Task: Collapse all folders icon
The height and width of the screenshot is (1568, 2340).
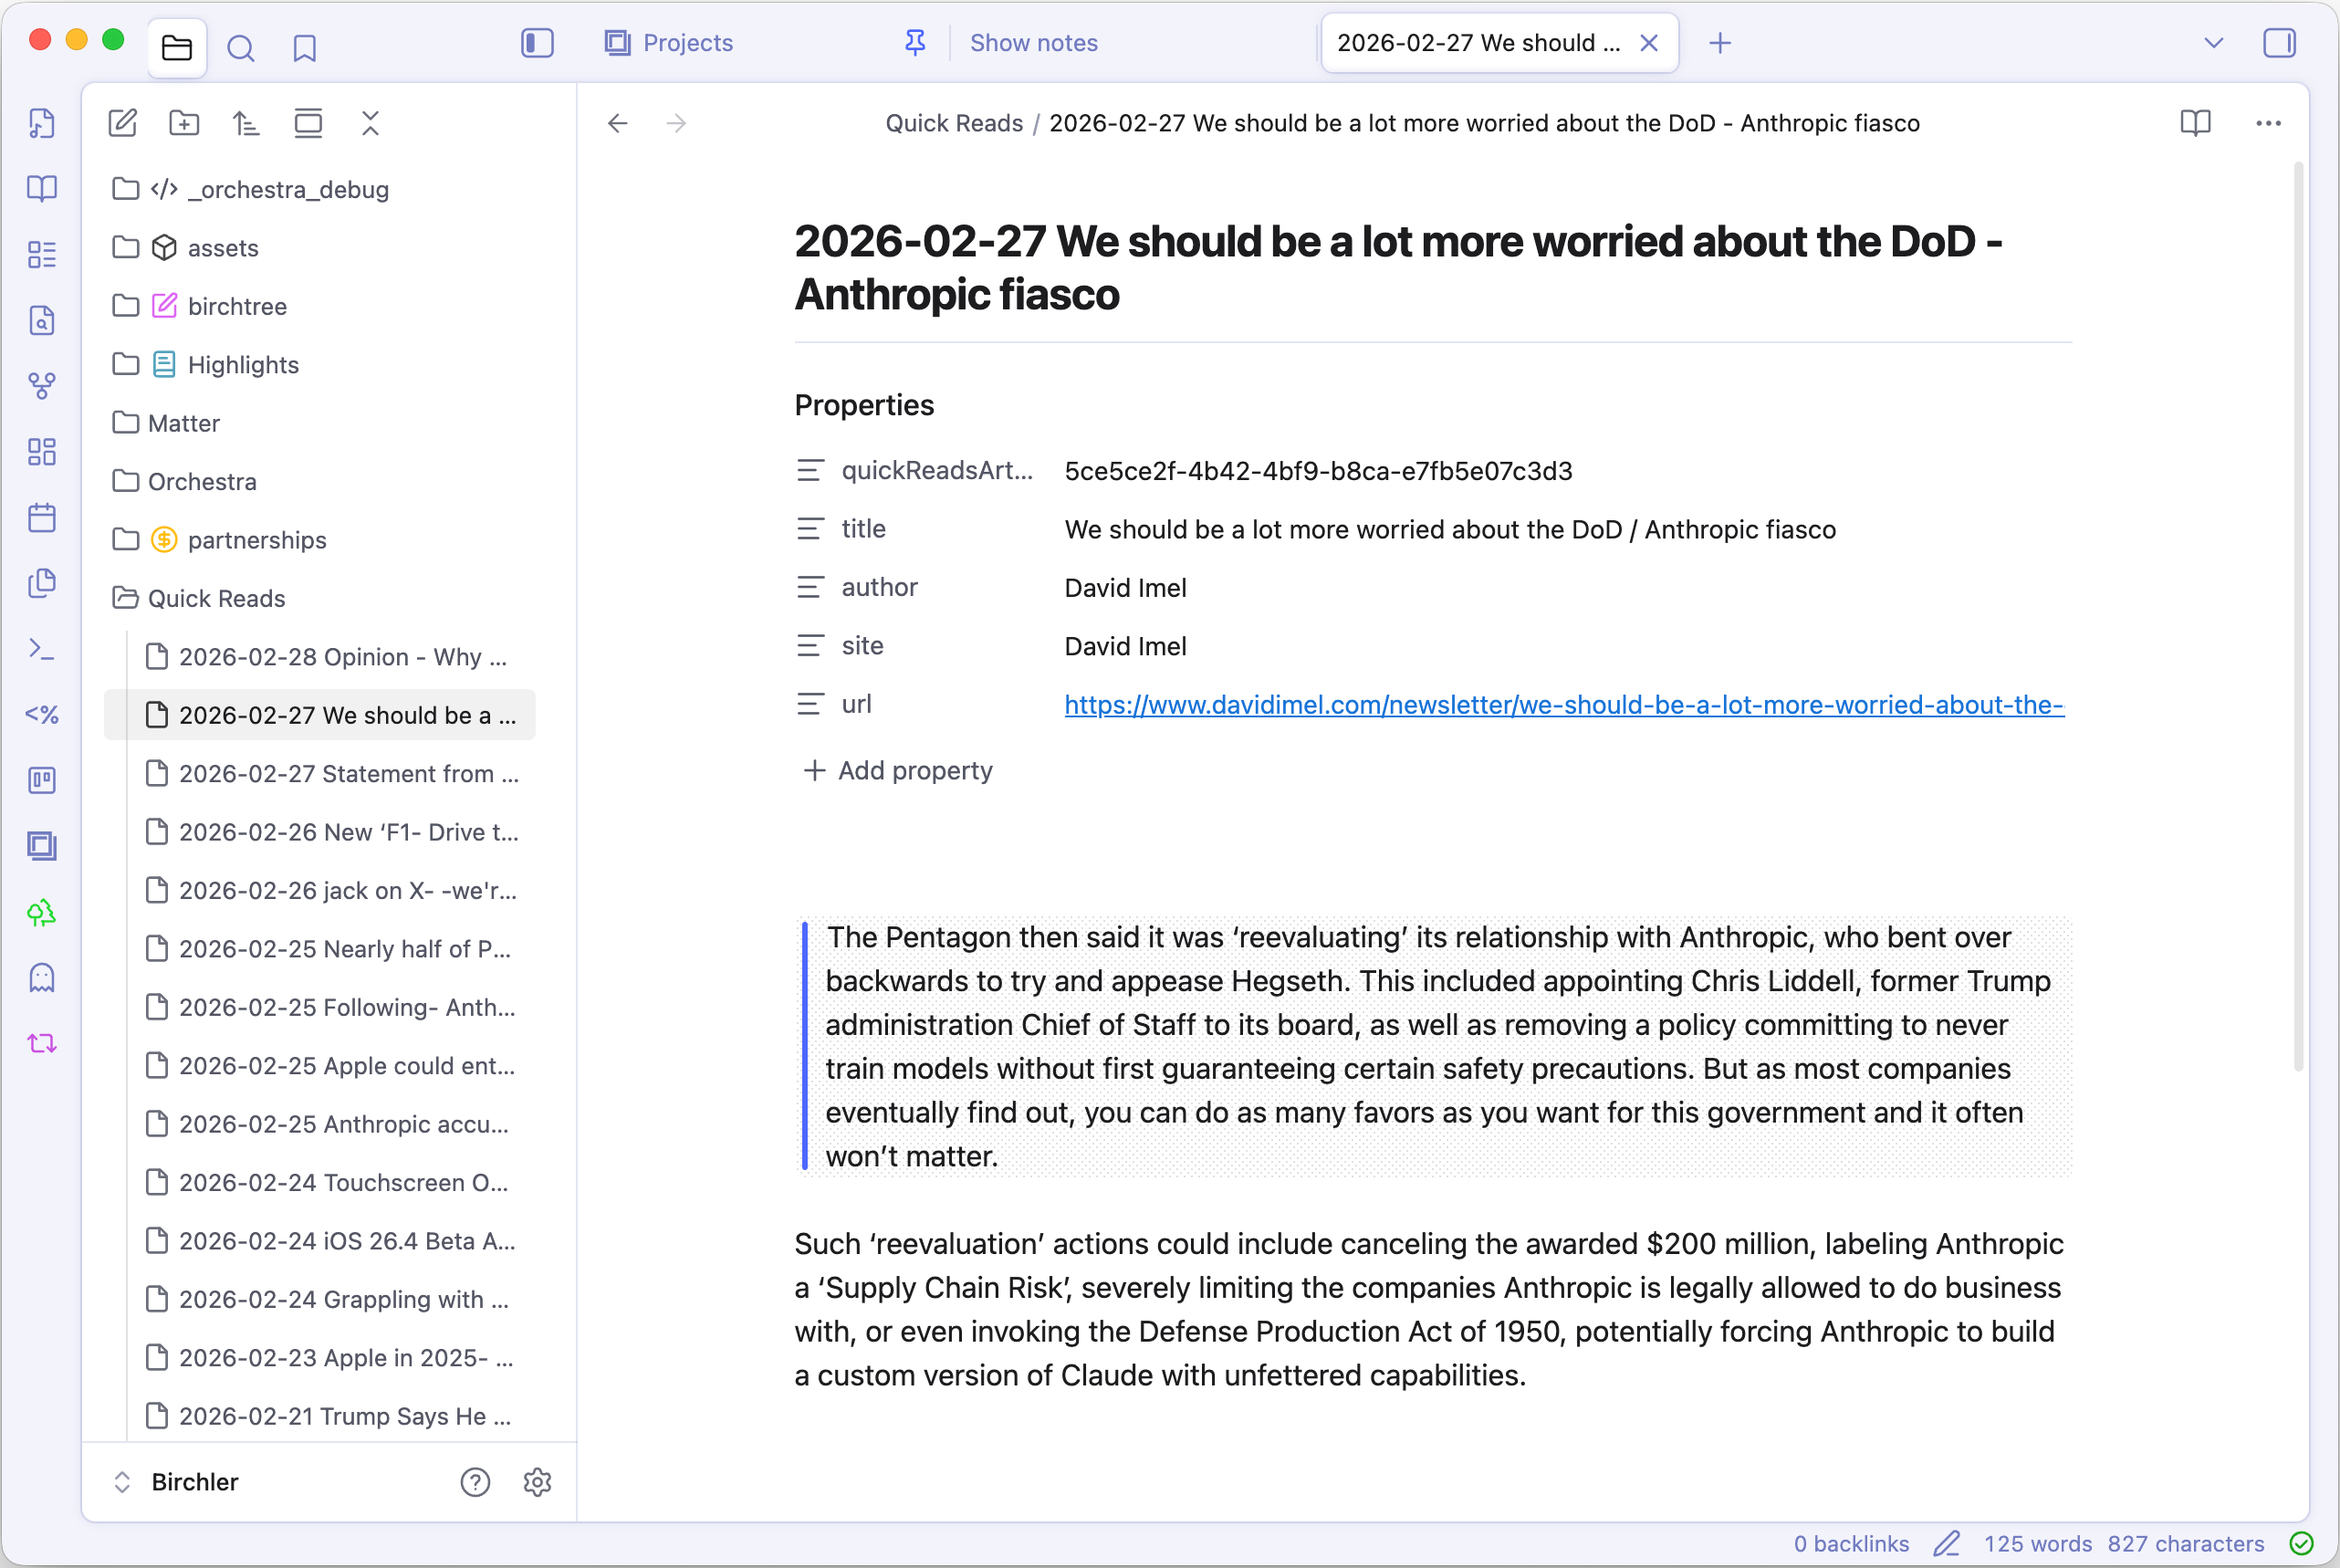Action: (370, 123)
